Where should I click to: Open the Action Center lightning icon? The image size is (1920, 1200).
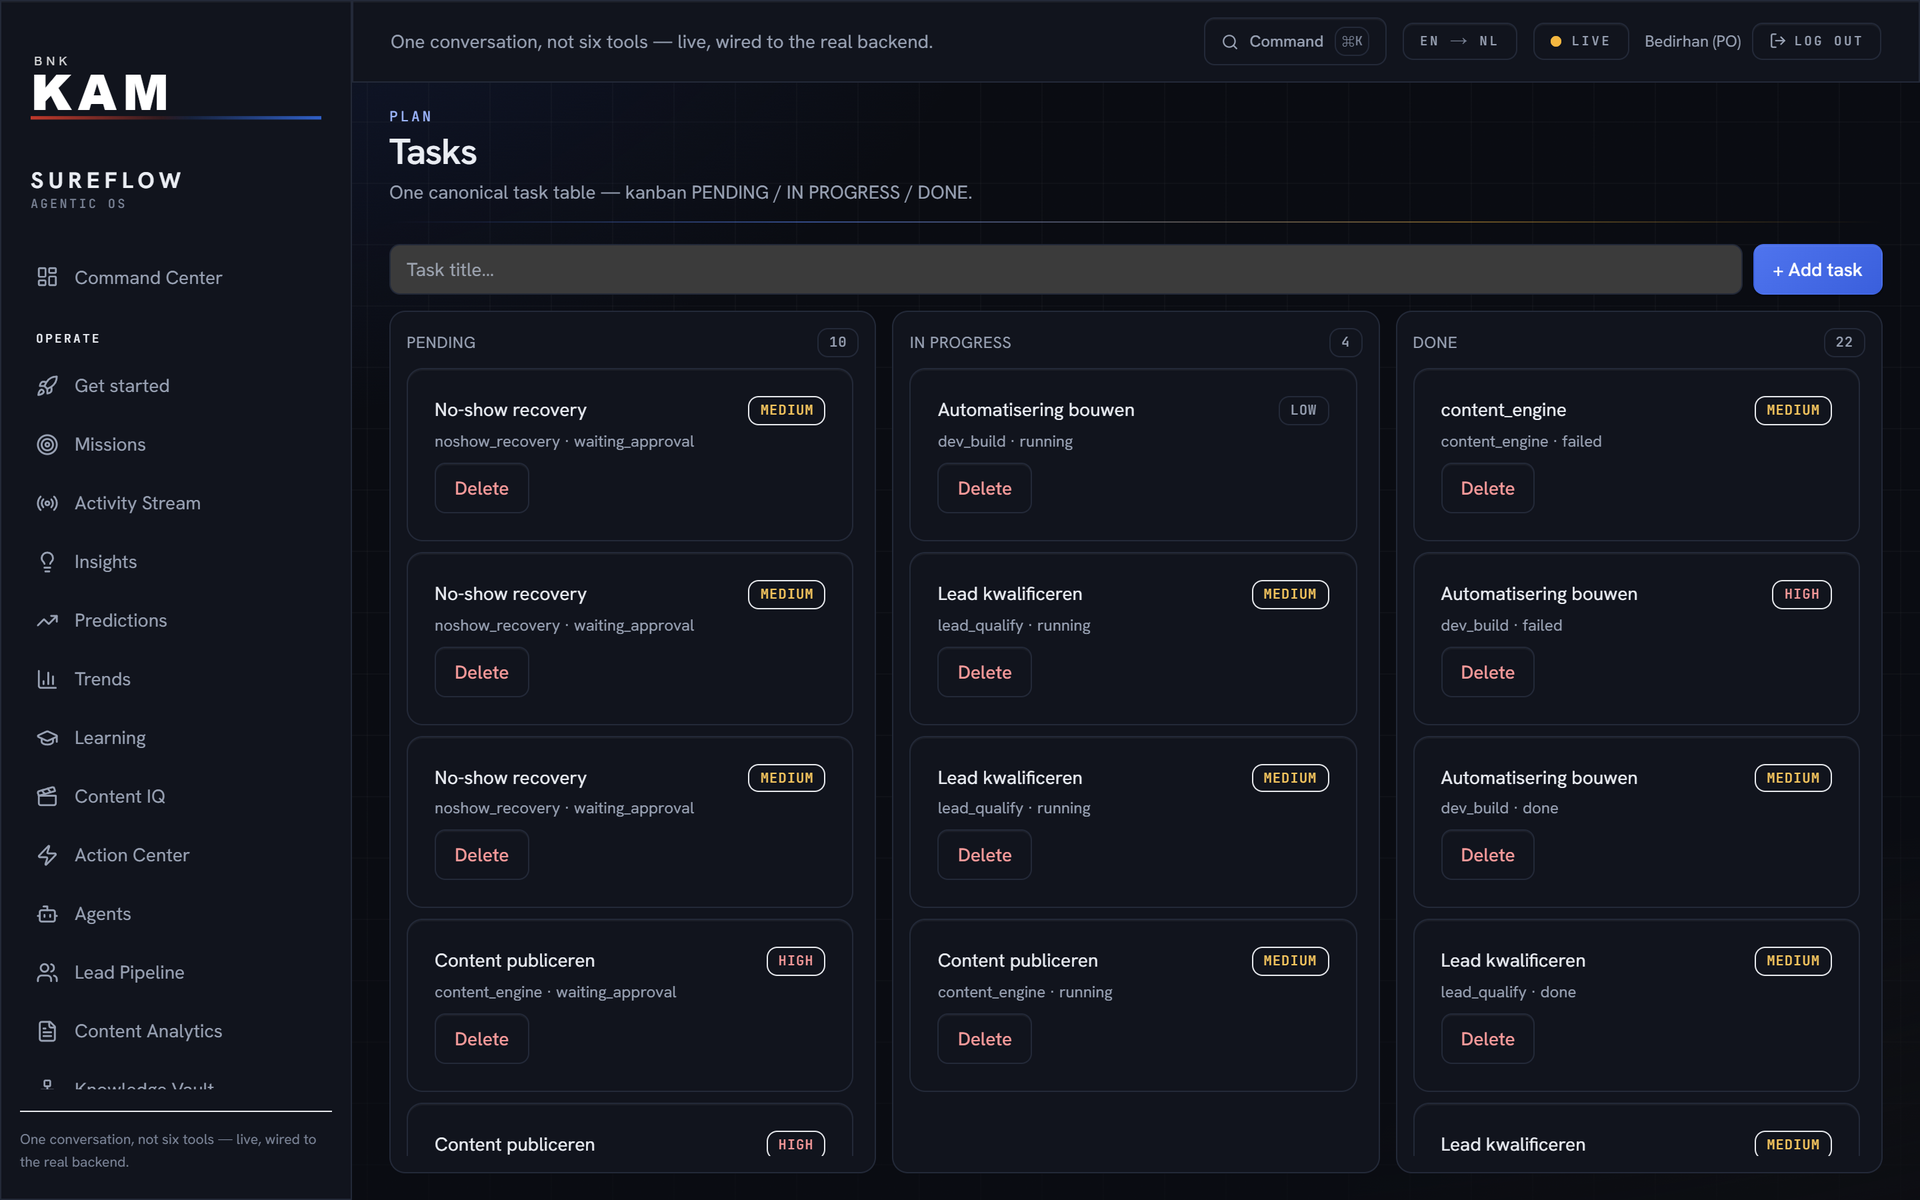coord(47,855)
